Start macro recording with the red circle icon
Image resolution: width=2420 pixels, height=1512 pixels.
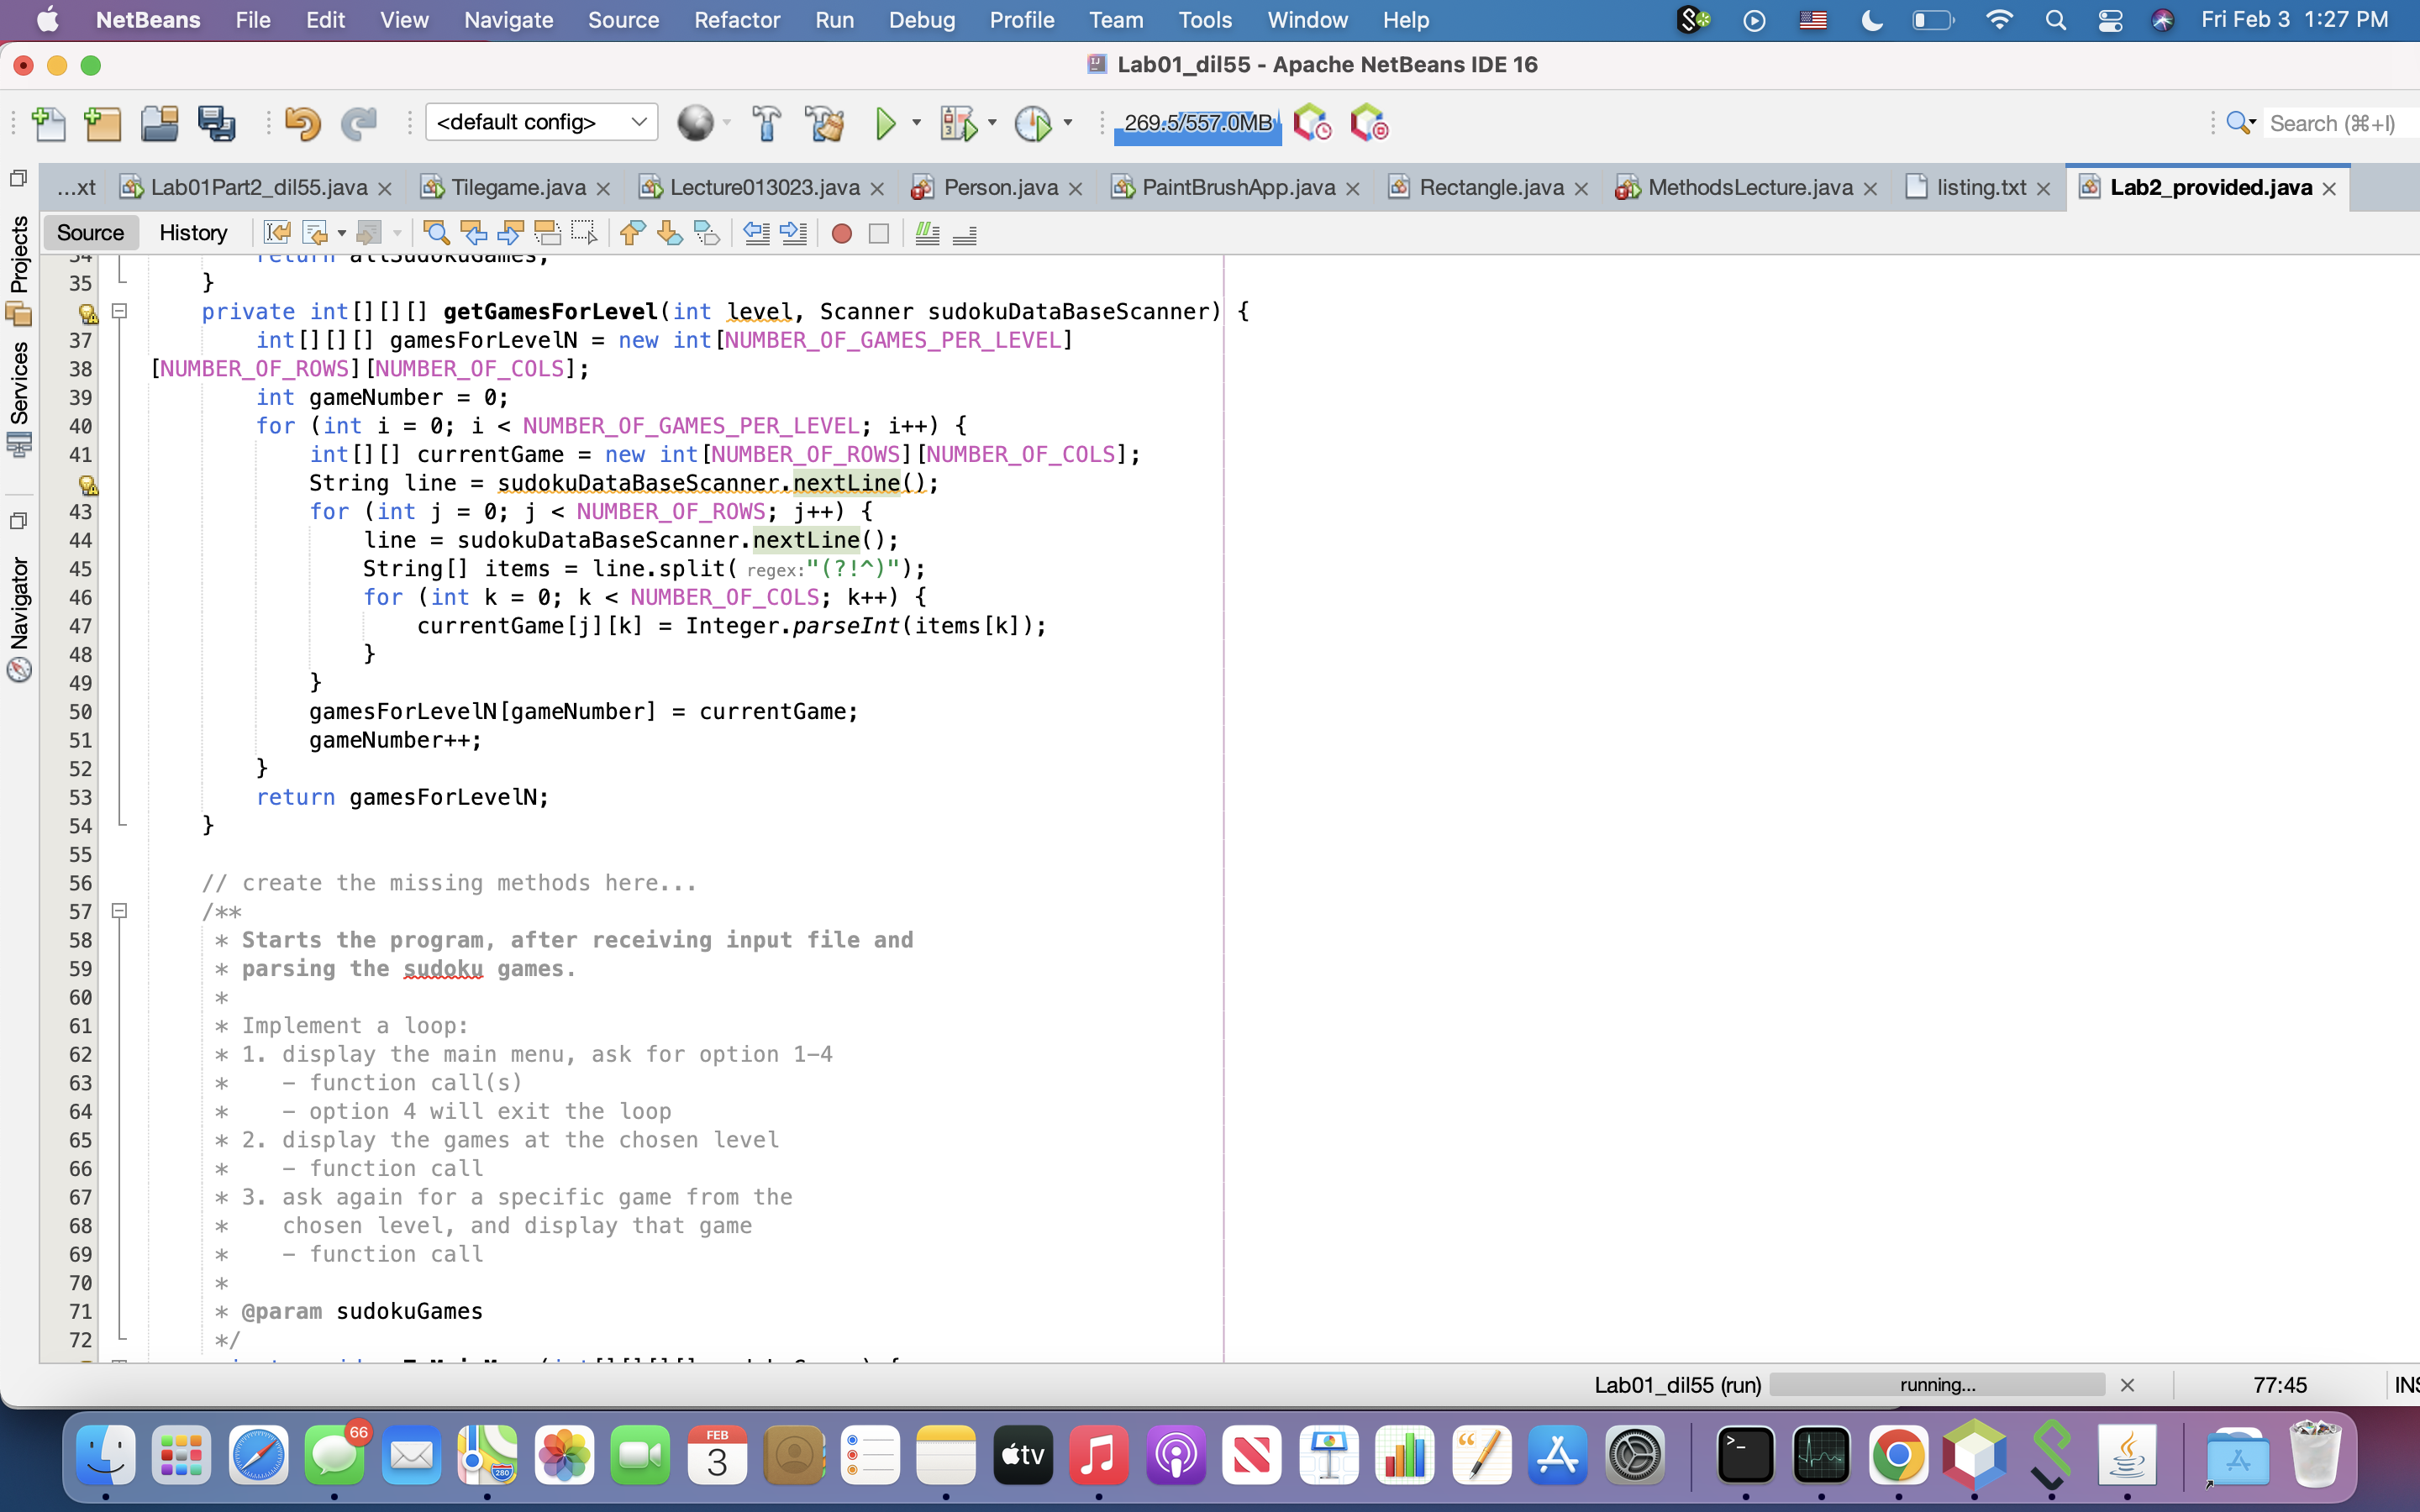click(841, 233)
